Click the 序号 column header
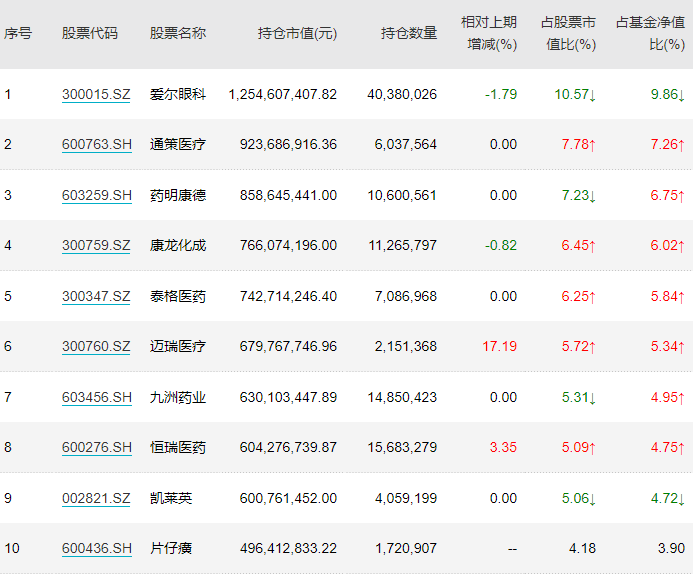This screenshot has width=693, height=576. click(x=18, y=33)
